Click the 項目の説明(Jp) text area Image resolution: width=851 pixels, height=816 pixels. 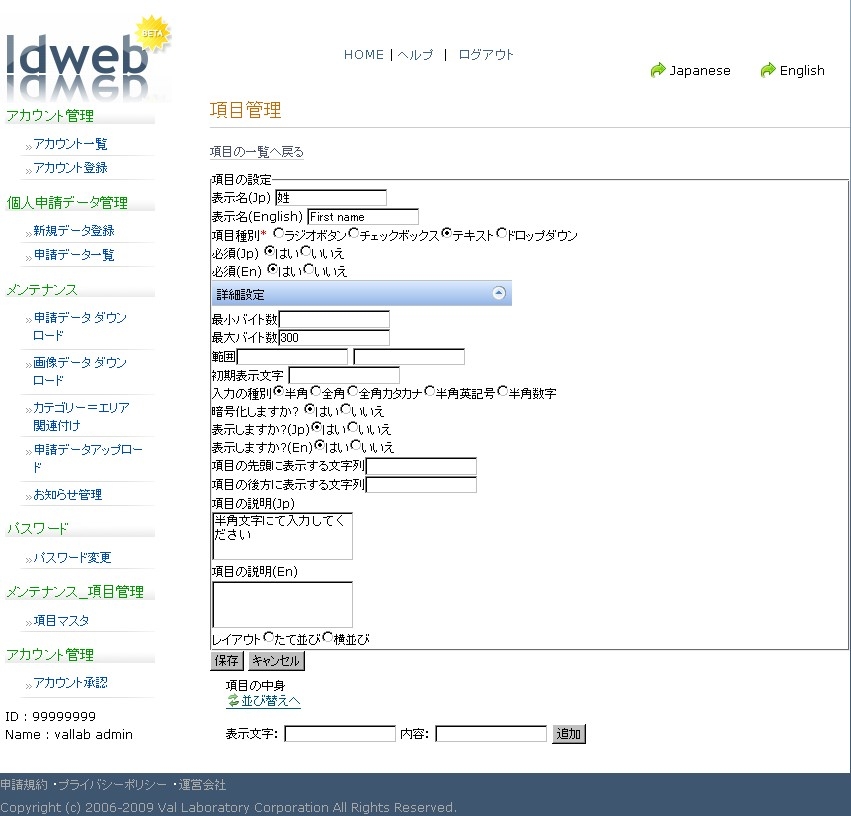pyautogui.click(x=282, y=536)
